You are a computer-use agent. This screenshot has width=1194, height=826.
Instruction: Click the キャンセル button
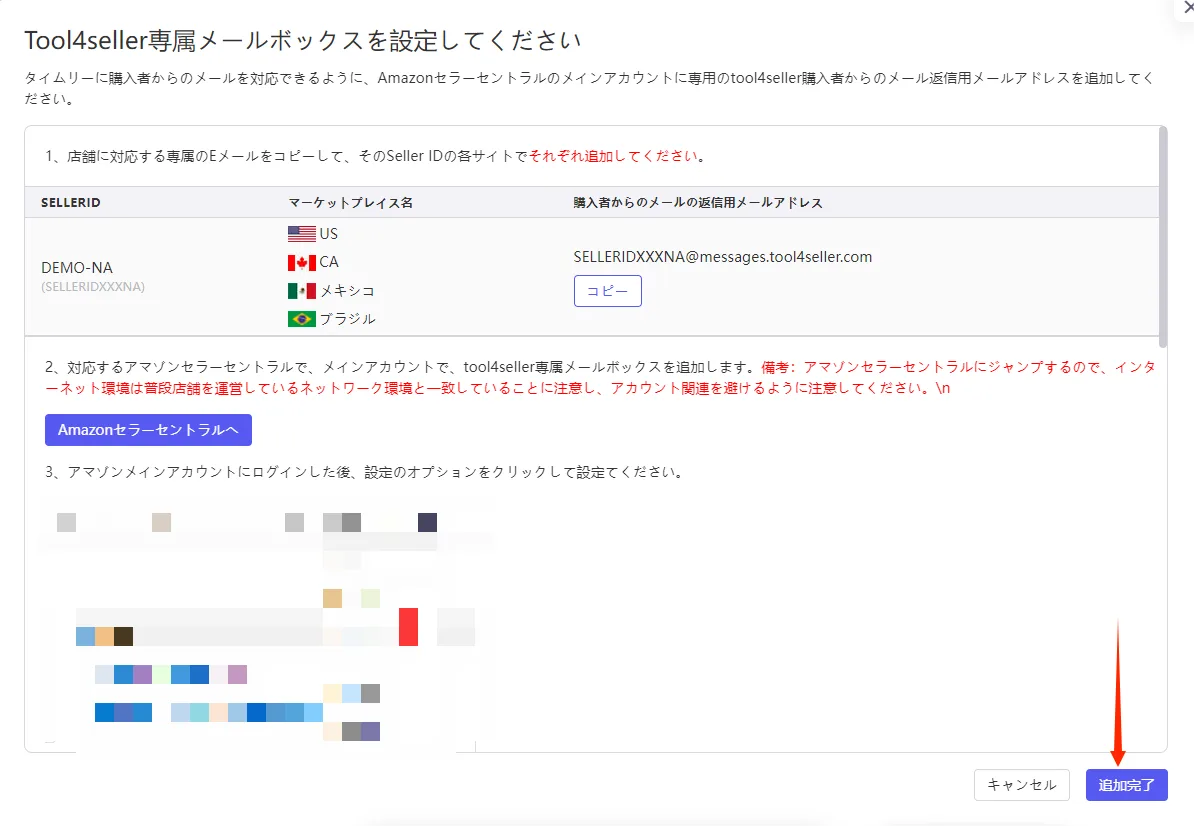(x=1021, y=785)
